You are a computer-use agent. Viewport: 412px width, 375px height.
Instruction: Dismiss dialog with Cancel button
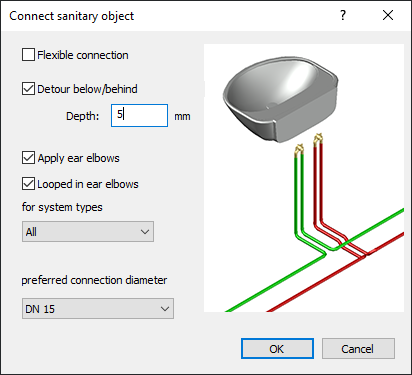click(358, 349)
